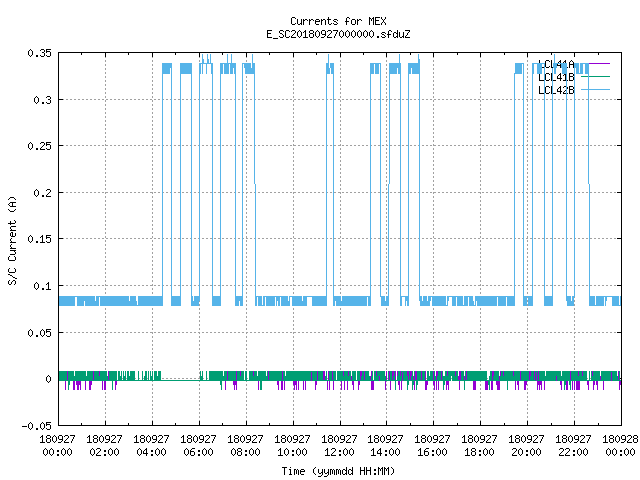Click the y-axis label 'S/C Current (A)'
The width and height of the screenshot is (640, 480).
(x=12, y=240)
